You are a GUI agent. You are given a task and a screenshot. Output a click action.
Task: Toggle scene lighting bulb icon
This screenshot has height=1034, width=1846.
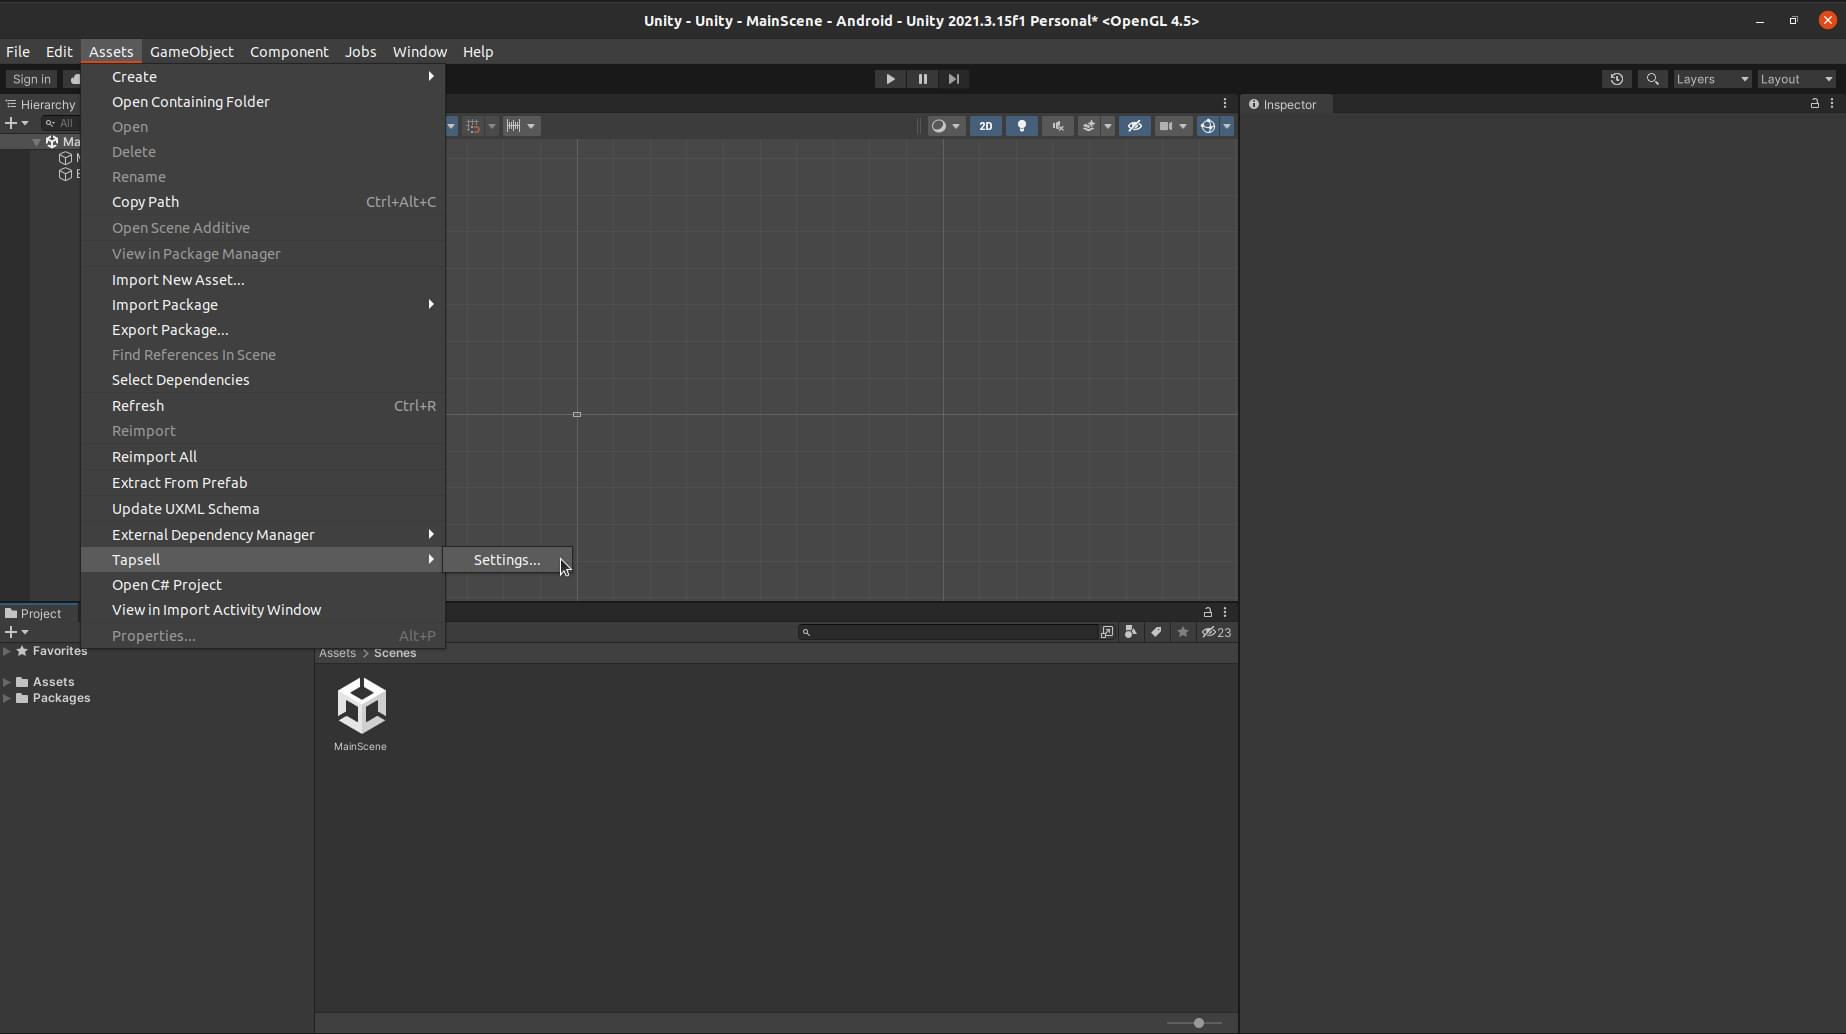click(1021, 126)
